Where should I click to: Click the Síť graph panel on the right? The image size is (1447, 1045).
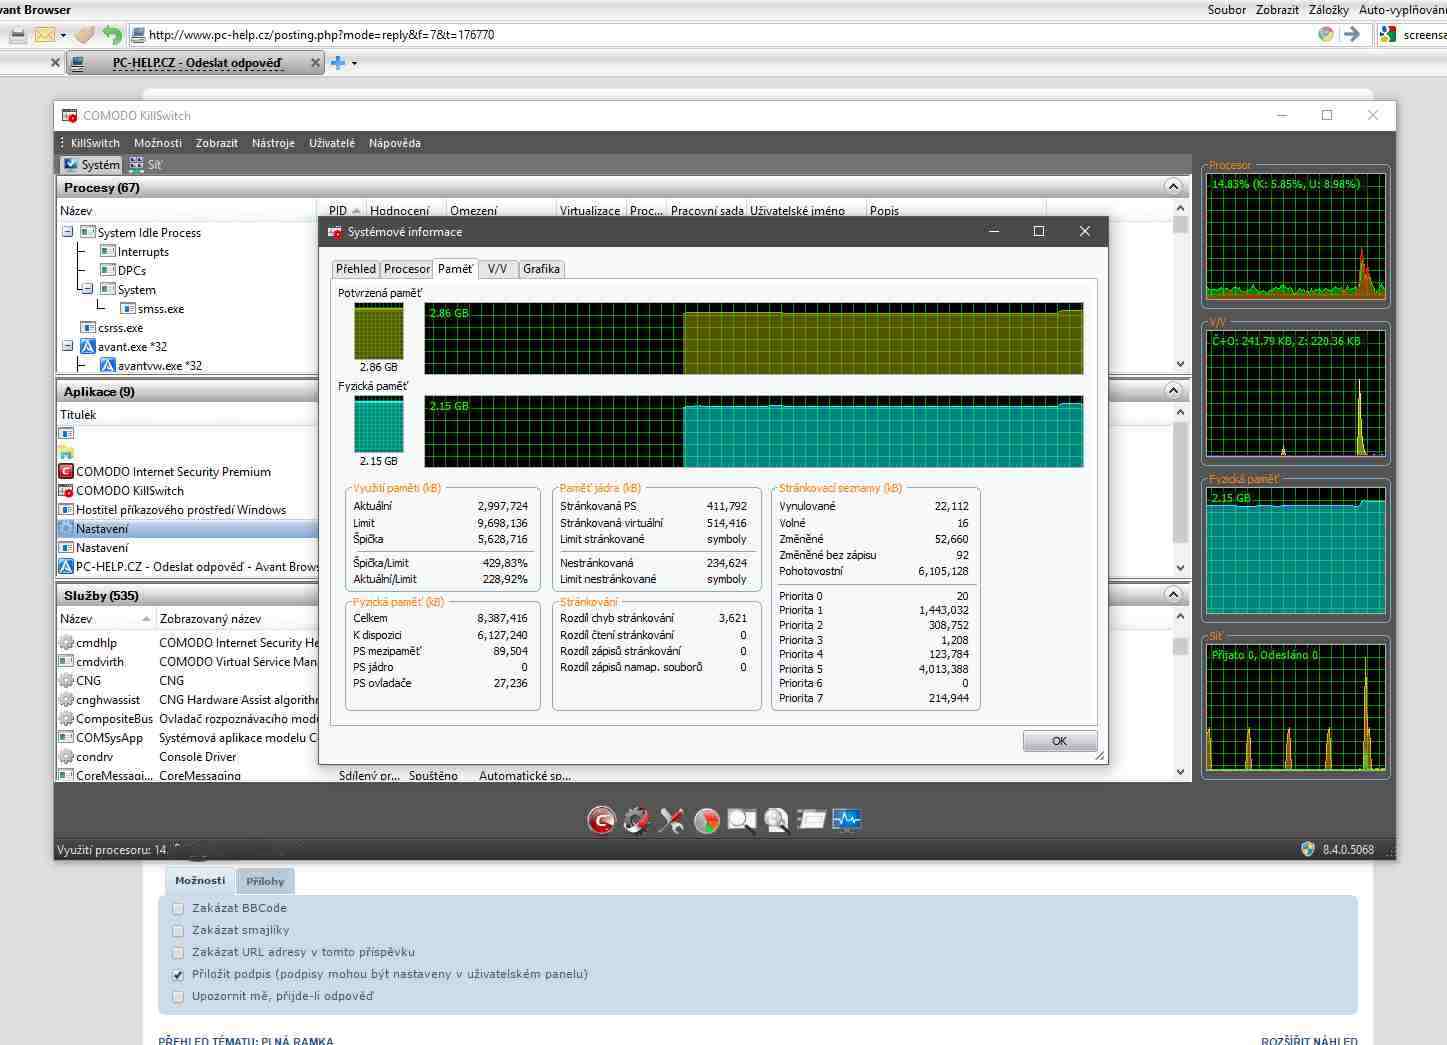1296,707
